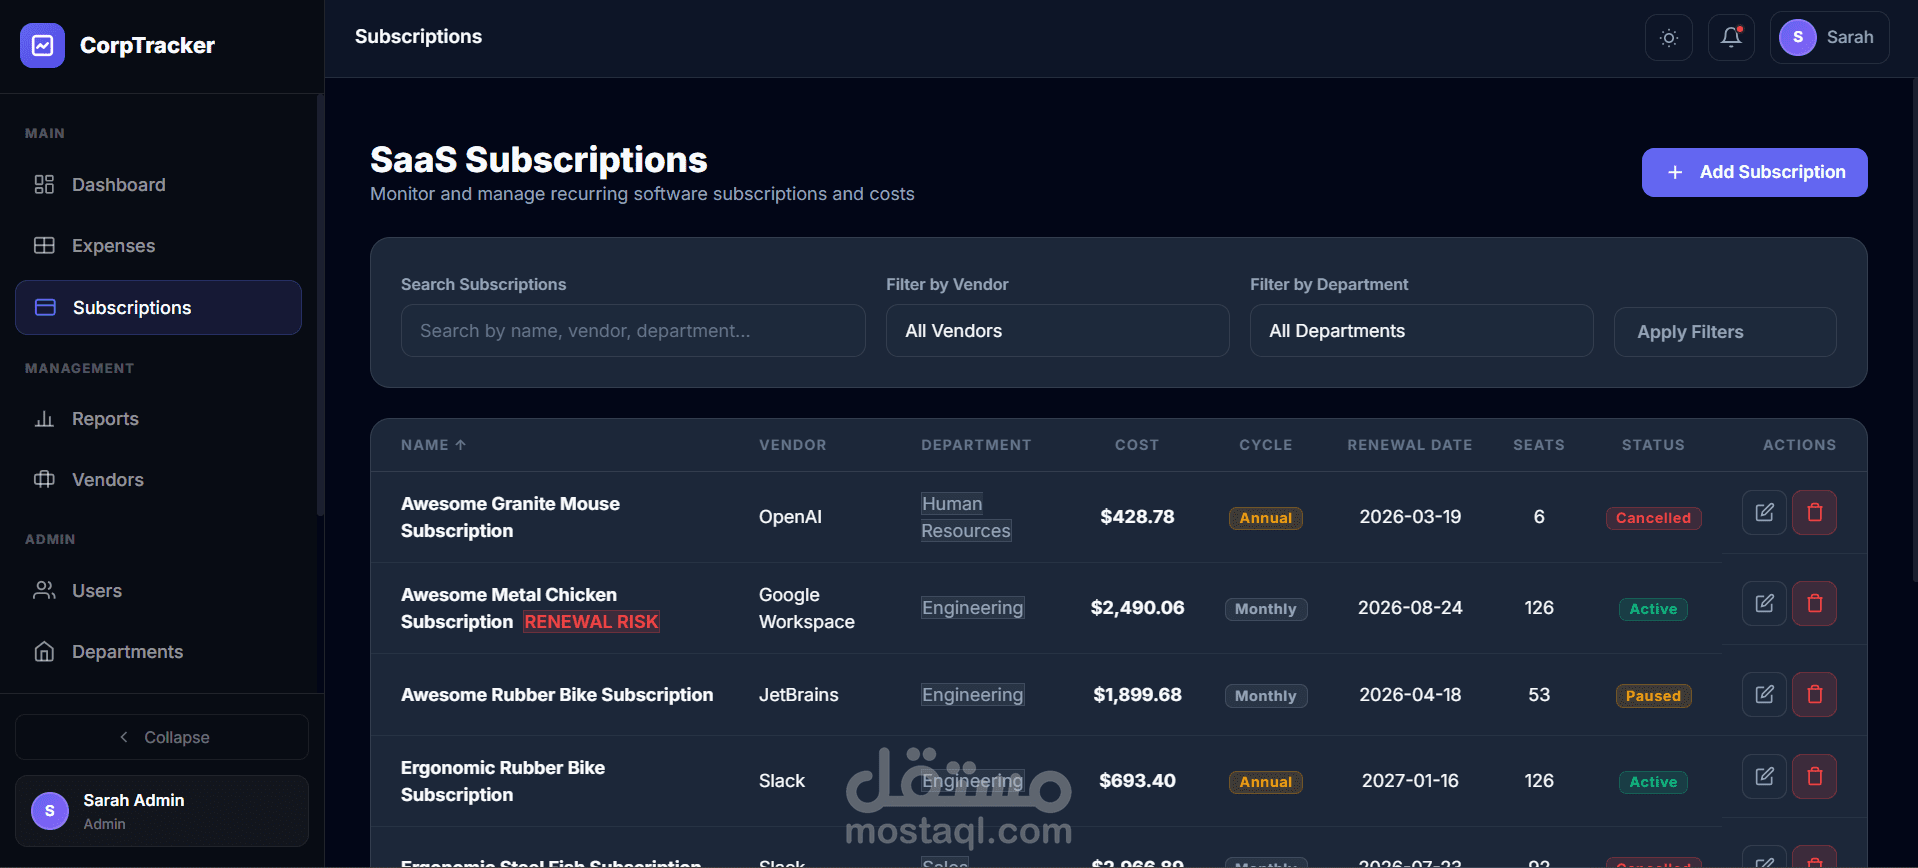Click the plus icon in Add Subscription

[1675, 173]
